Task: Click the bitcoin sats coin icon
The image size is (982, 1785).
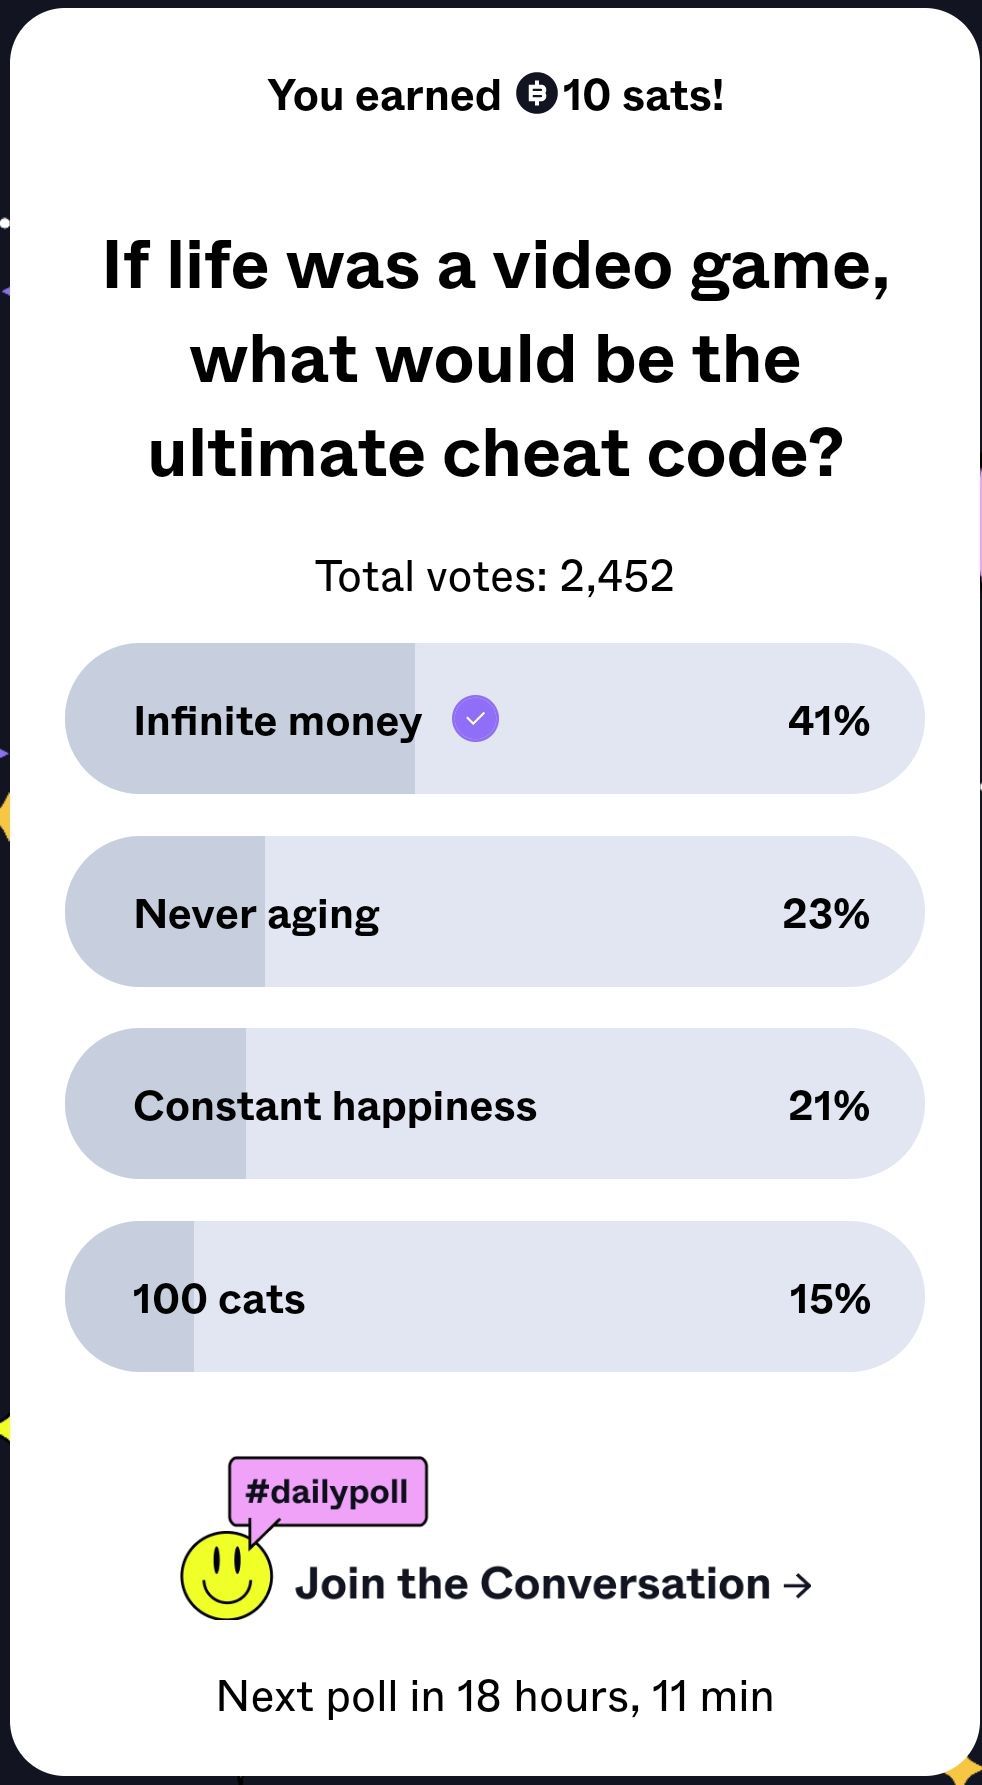Action: click(x=536, y=94)
